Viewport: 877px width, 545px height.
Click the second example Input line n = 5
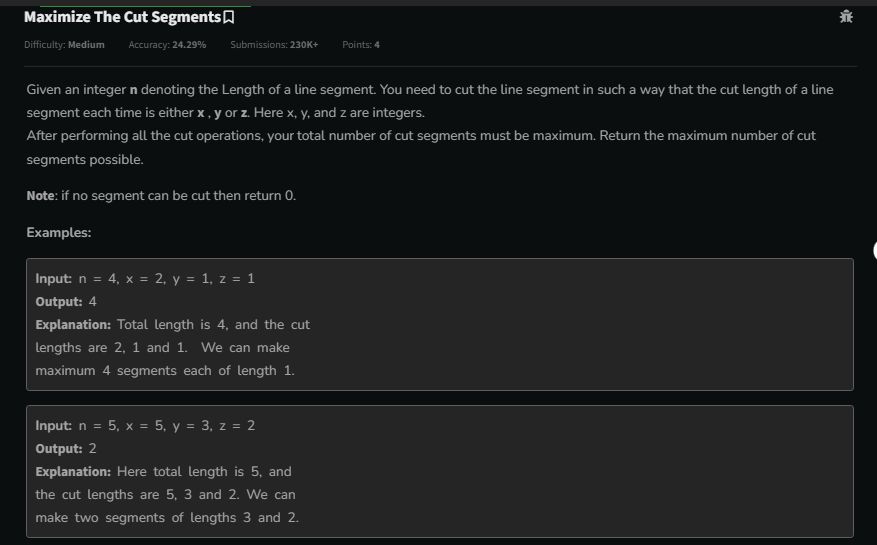[x=145, y=426]
